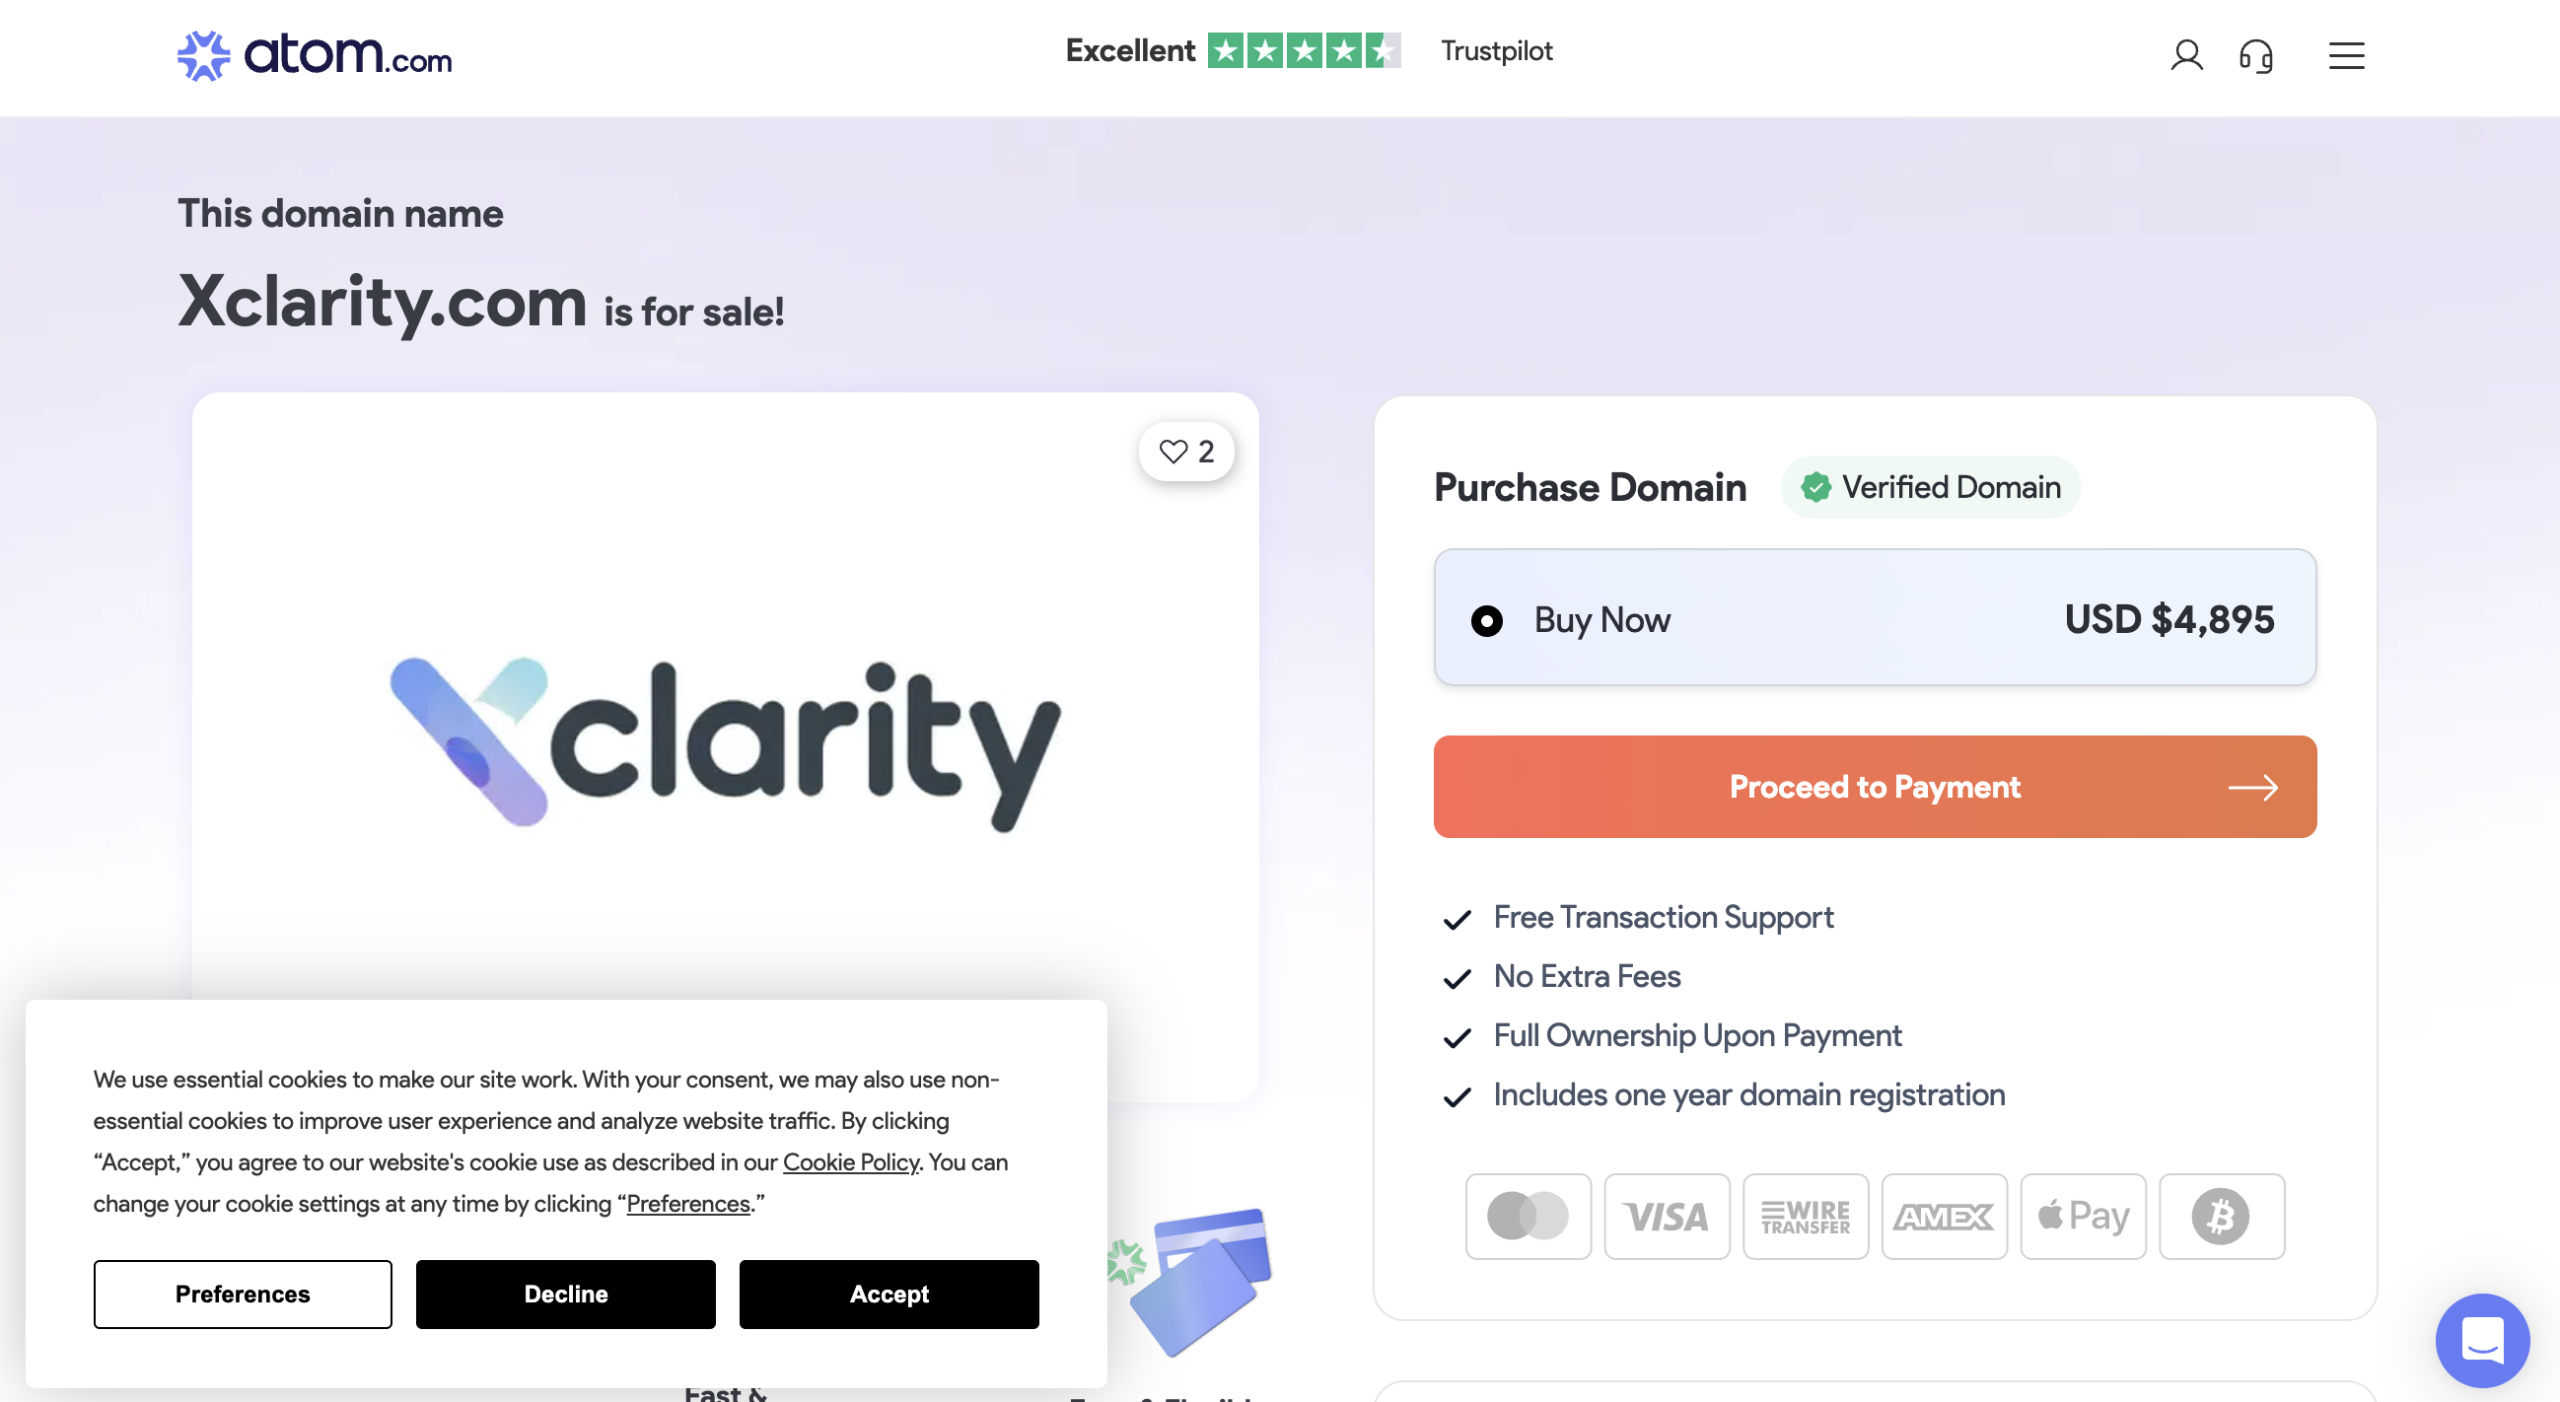Toggle the Verified Domain badge
This screenshot has width=2560, height=1402.
pos(1930,488)
